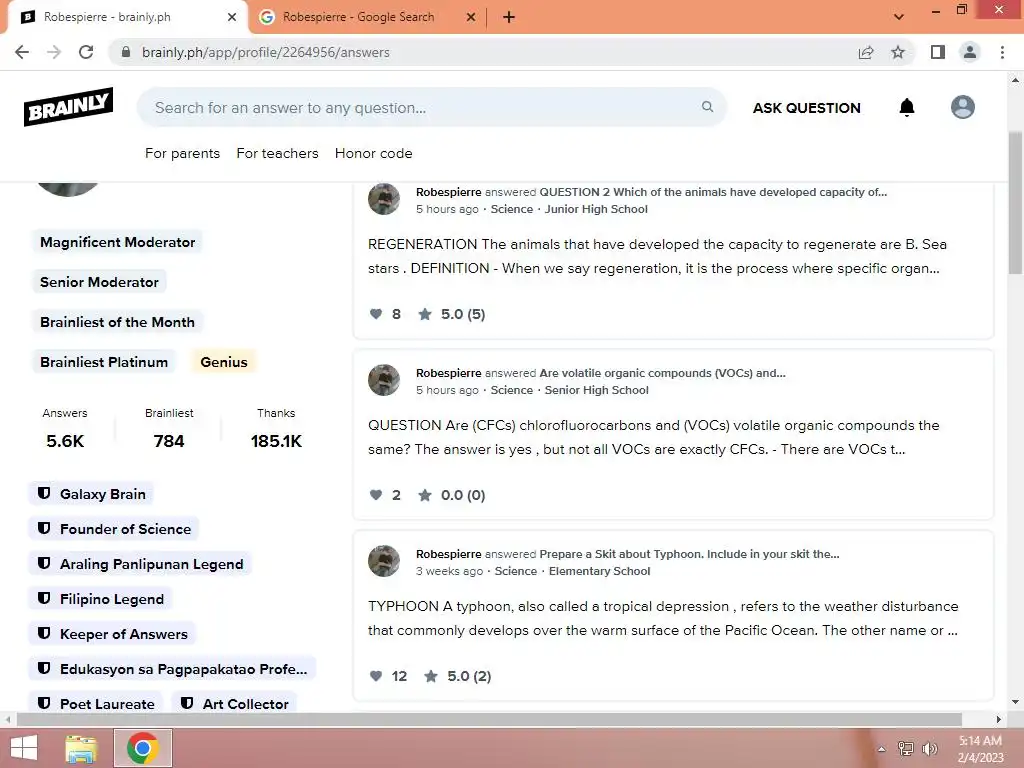Click the star rating on Typhoon answer

(x=431, y=676)
